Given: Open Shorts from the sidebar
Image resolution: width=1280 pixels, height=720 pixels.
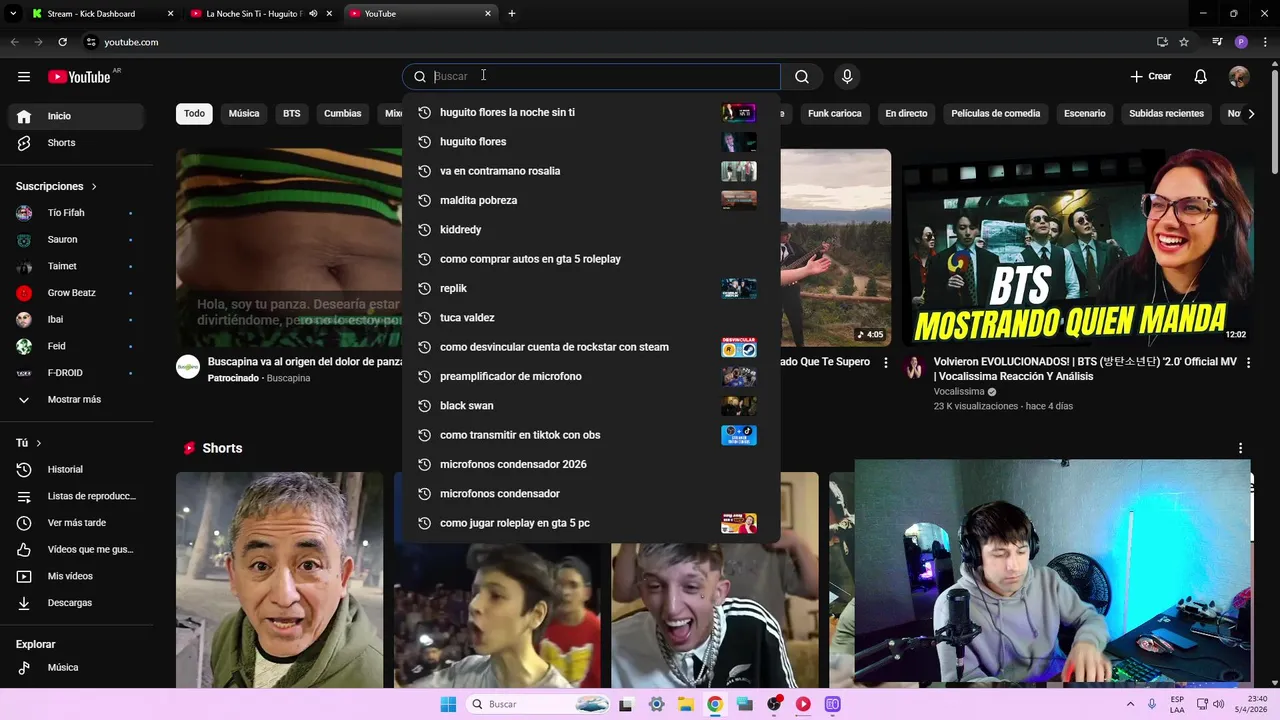Looking at the screenshot, I should coord(76,143).
